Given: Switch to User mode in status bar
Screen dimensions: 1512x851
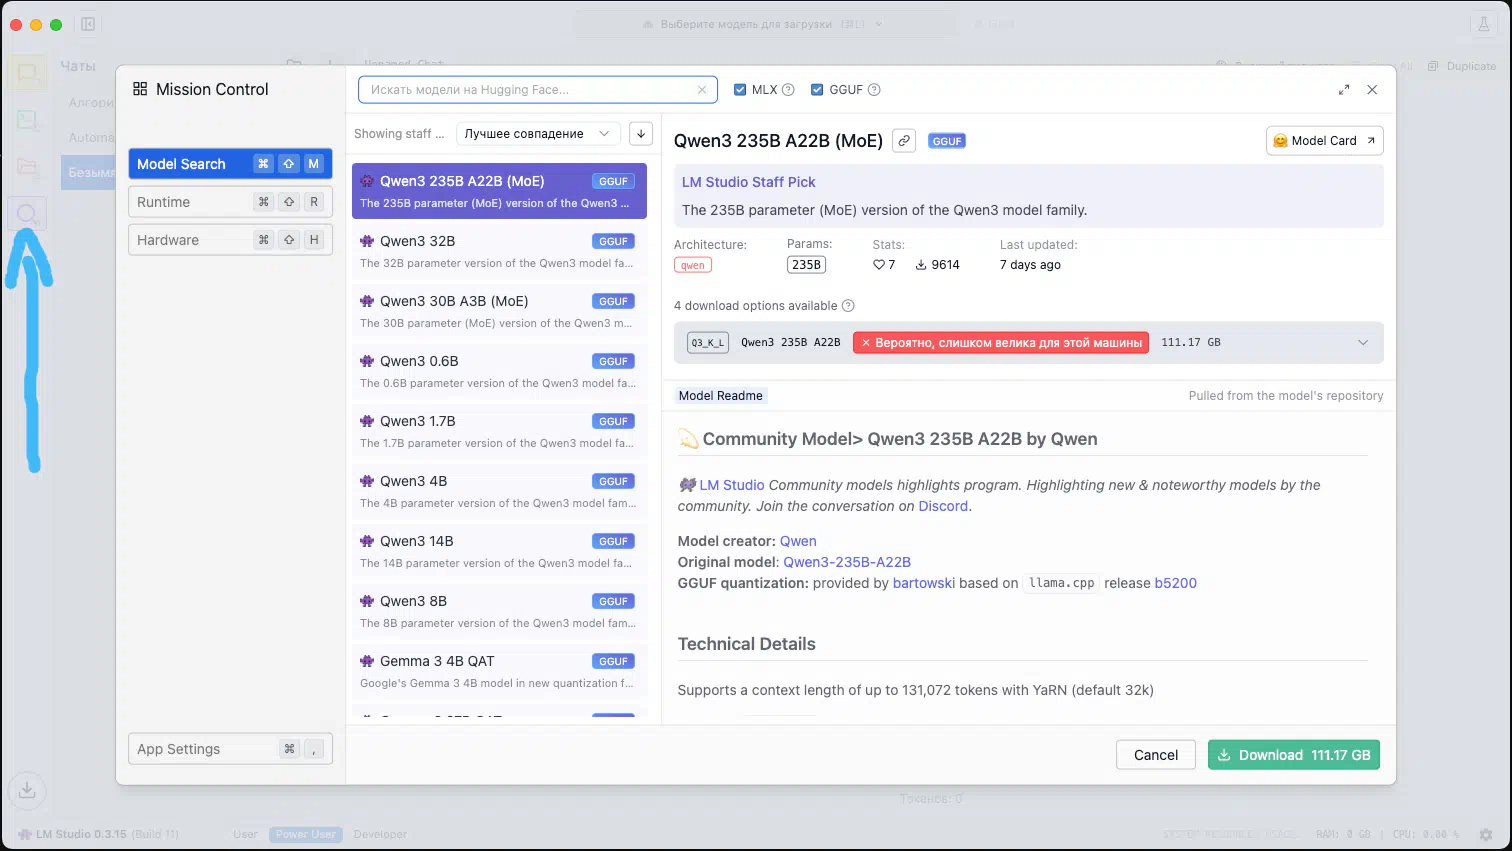Looking at the screenshot, I should [x=245, y=834].
